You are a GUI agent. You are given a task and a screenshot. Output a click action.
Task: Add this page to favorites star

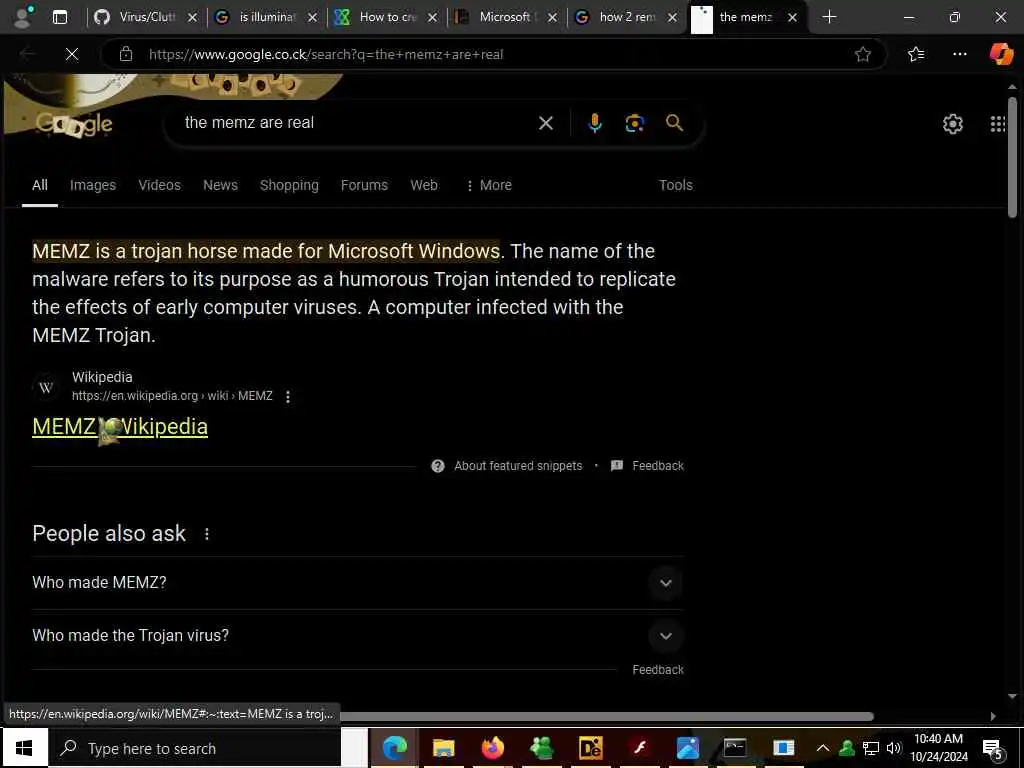[863, 54]
